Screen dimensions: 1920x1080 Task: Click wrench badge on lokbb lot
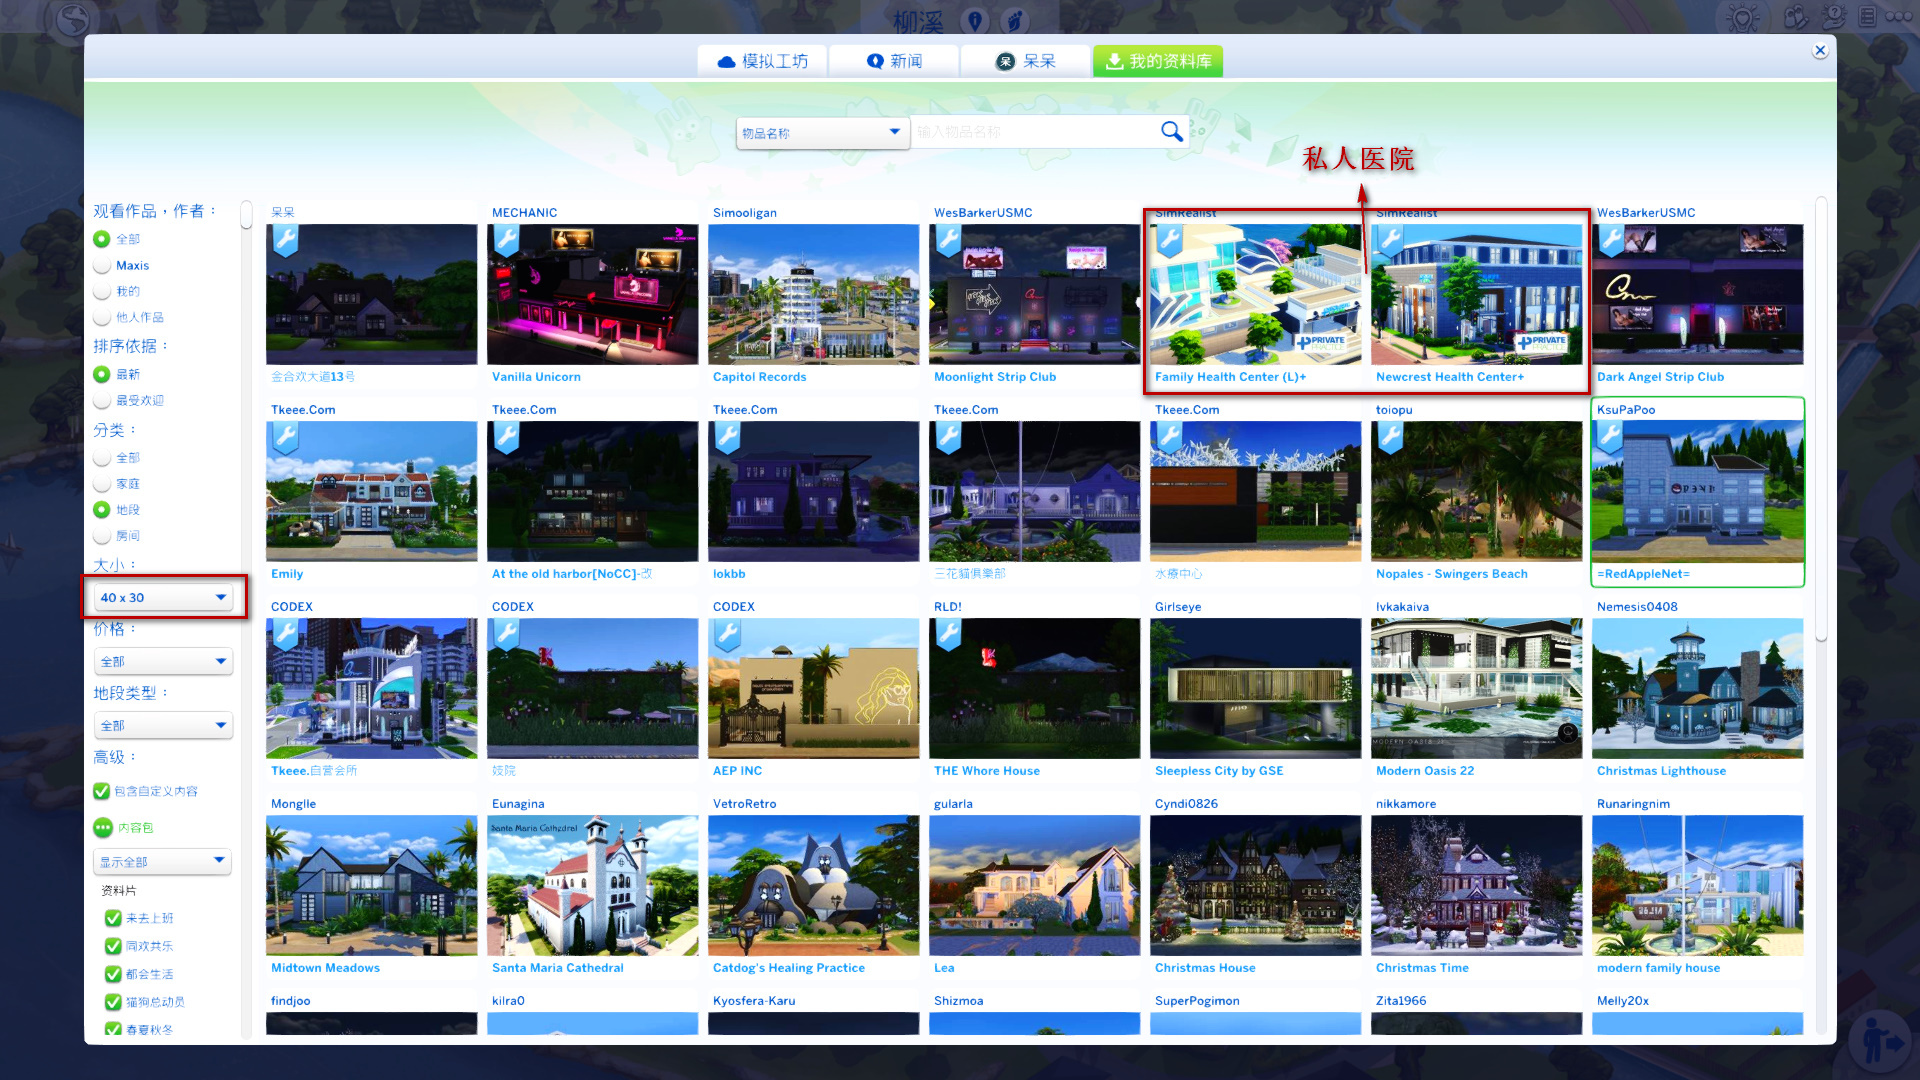pyautogui.click(x=727, y=438)
